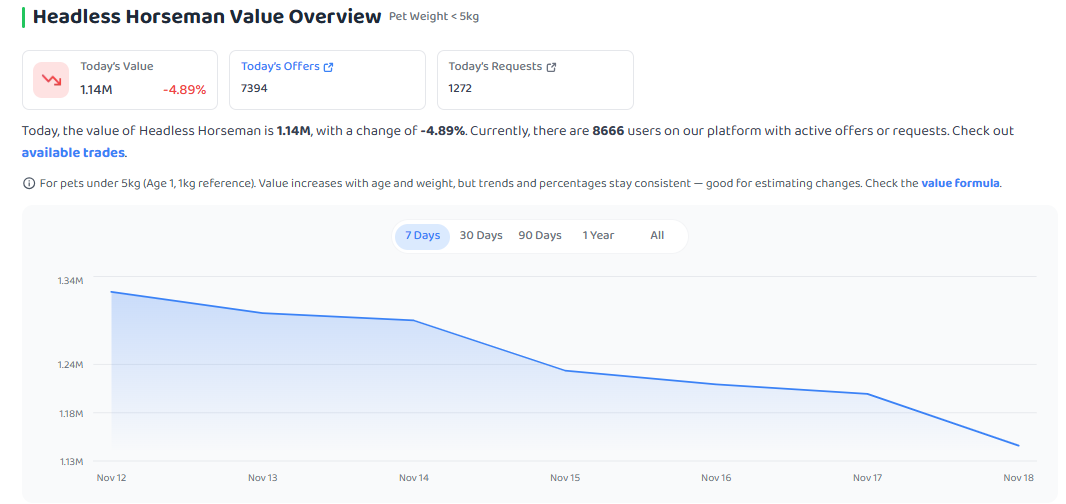1066x504 pixels.
Task: Open external link icon beside Today's Offers
Action: (328, 67)
